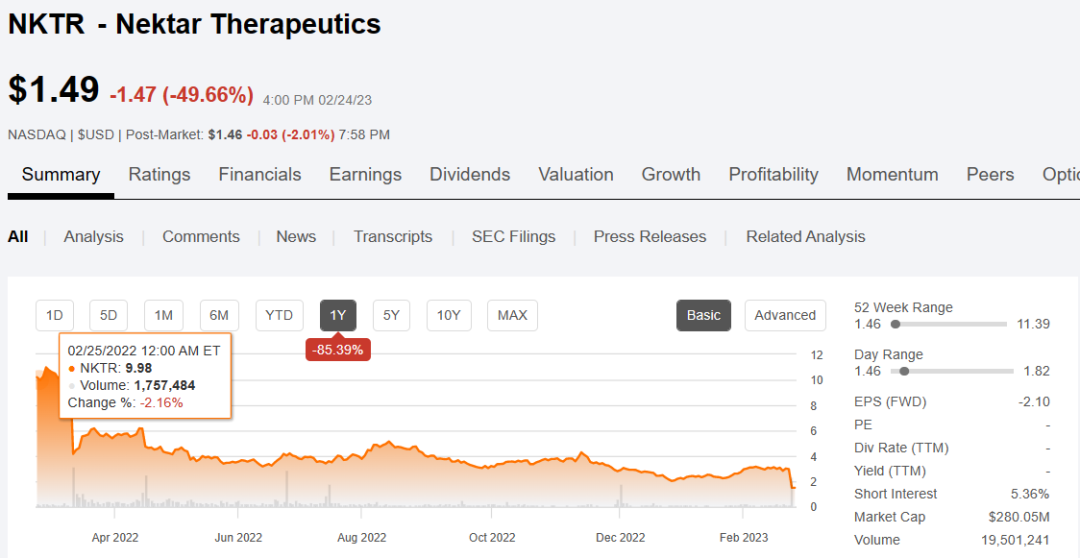
Task: Click the Day Range slider dot
Action: [904, 371]
